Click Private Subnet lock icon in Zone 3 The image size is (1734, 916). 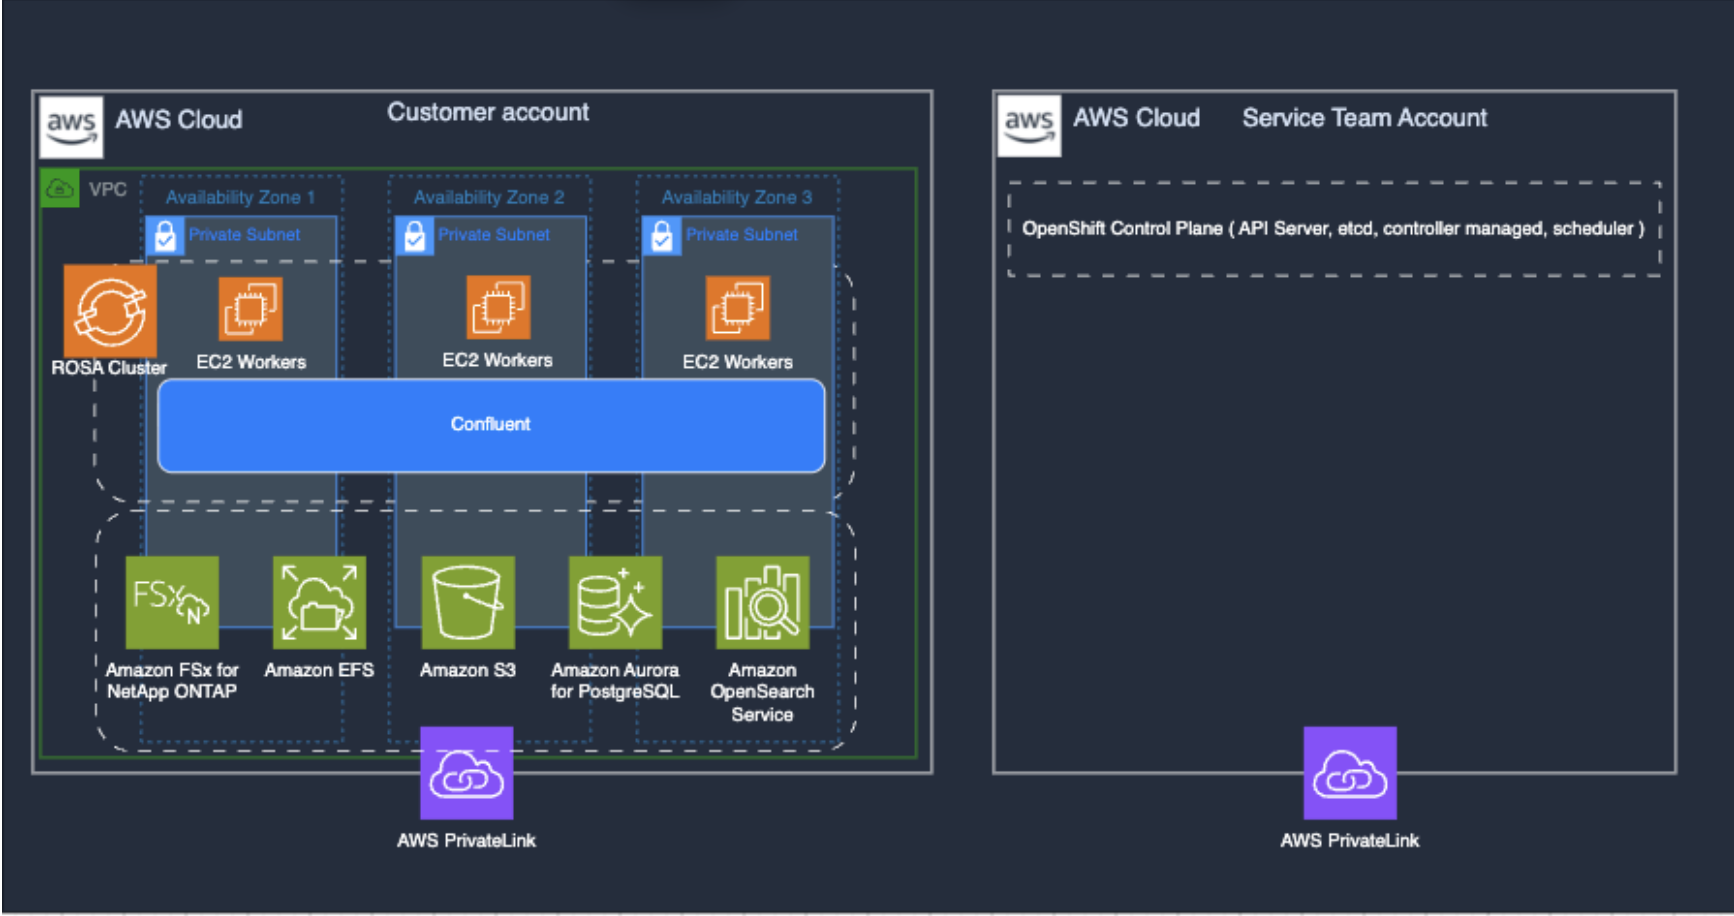(x=661, y=236)
